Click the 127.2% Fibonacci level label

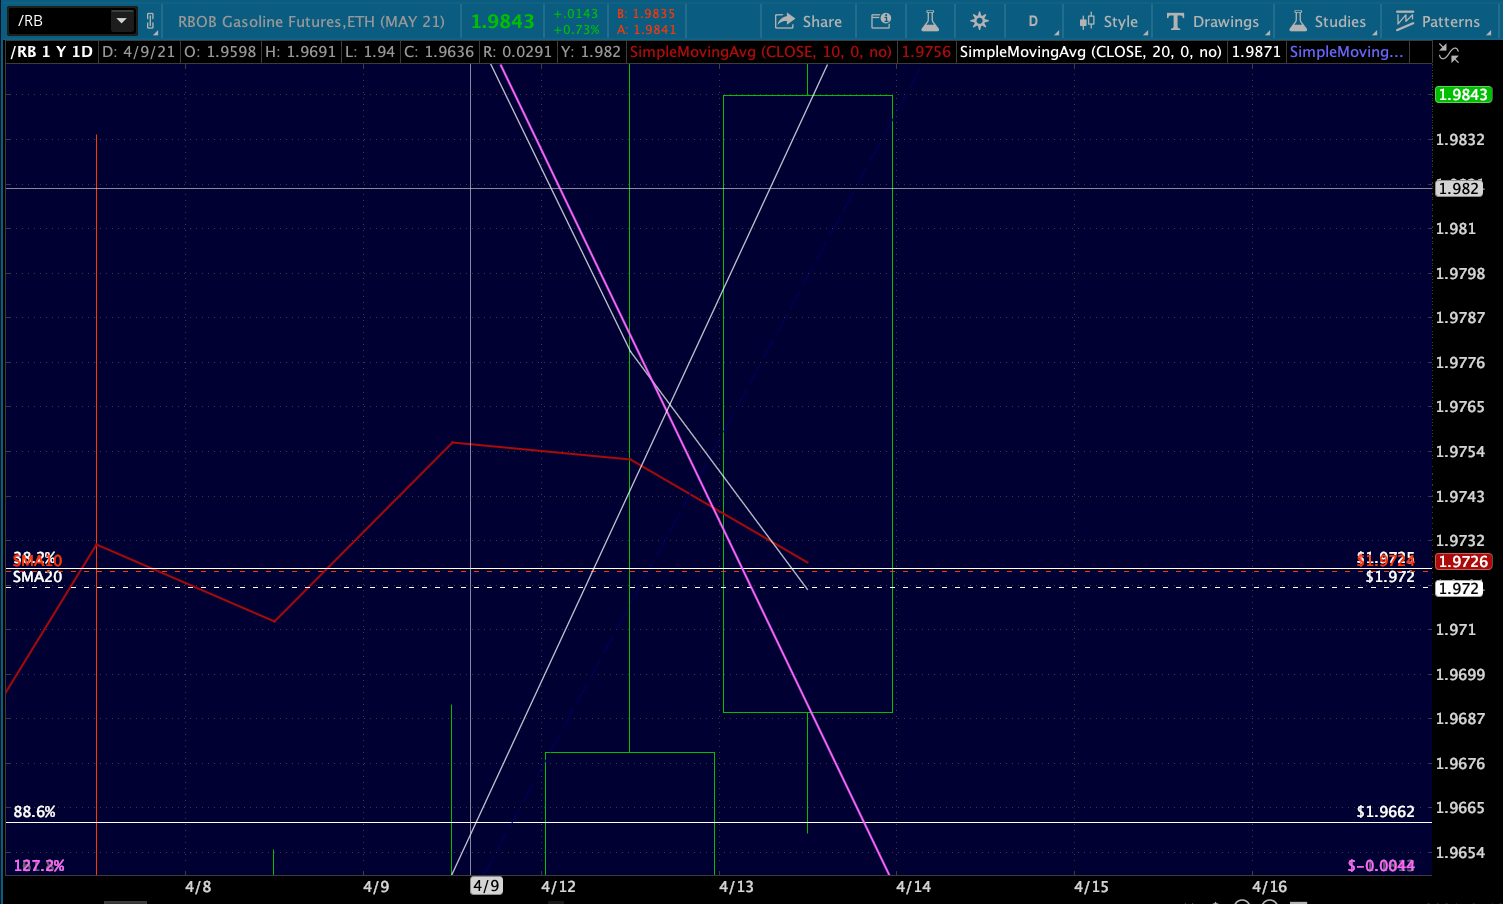(x=39, y=866)
